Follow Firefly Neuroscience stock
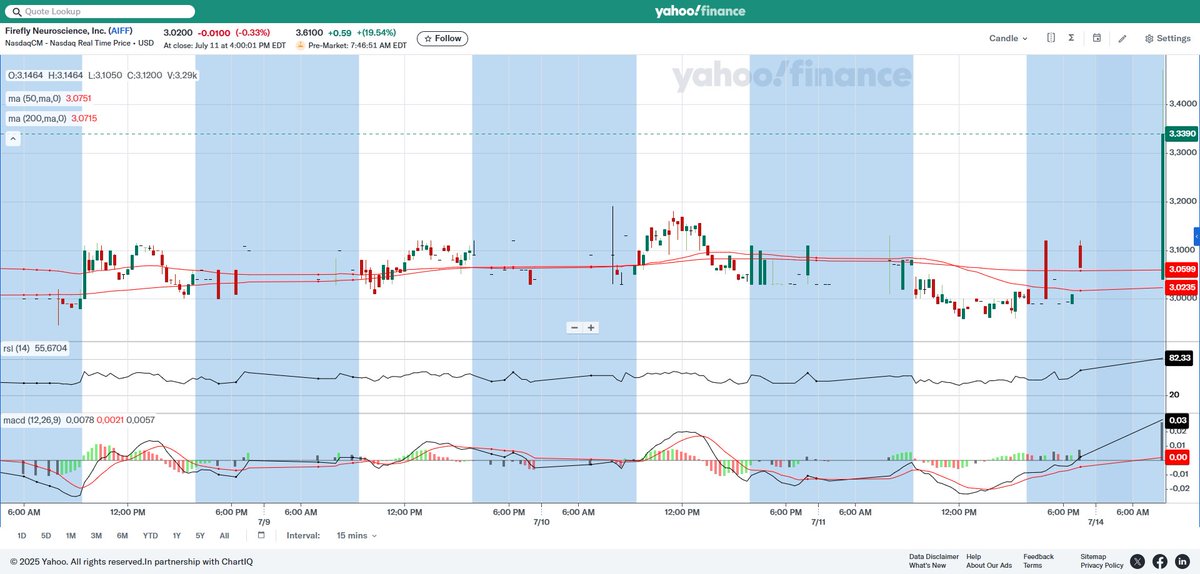Screen dimensions: 1200x574 coord(442,38)
